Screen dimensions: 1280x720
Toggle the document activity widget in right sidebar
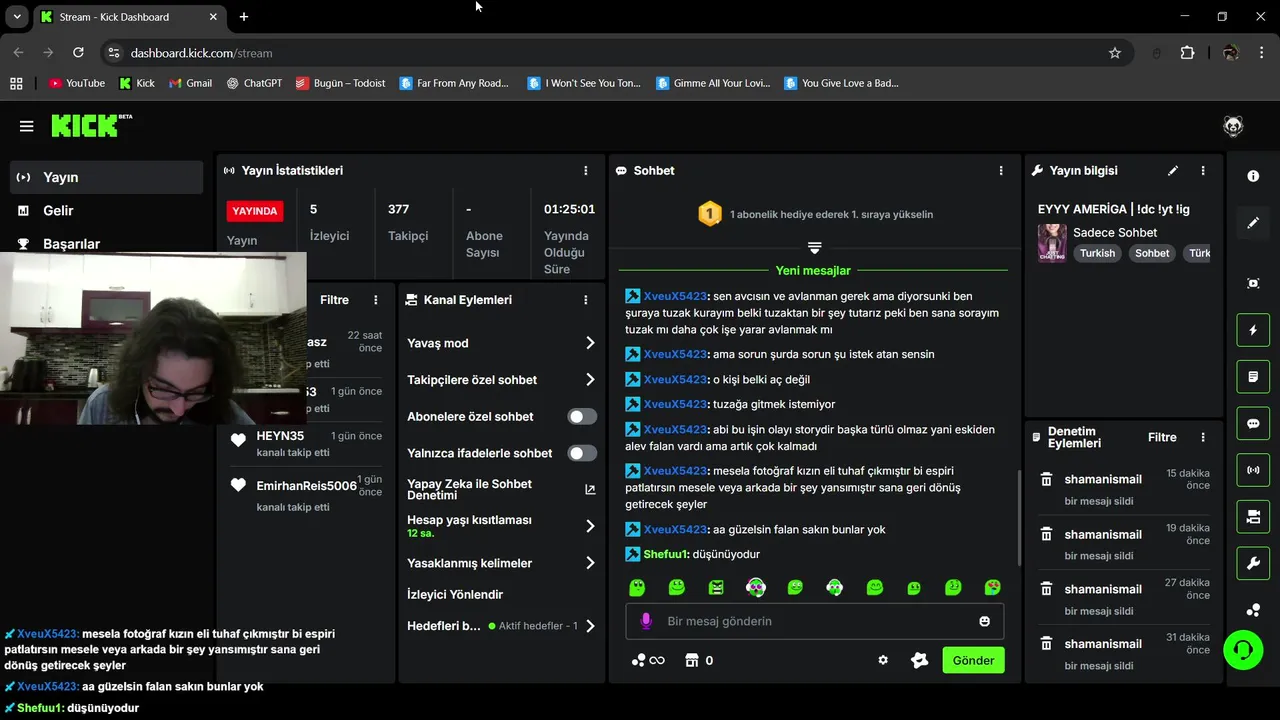(x=1253, y=377)
